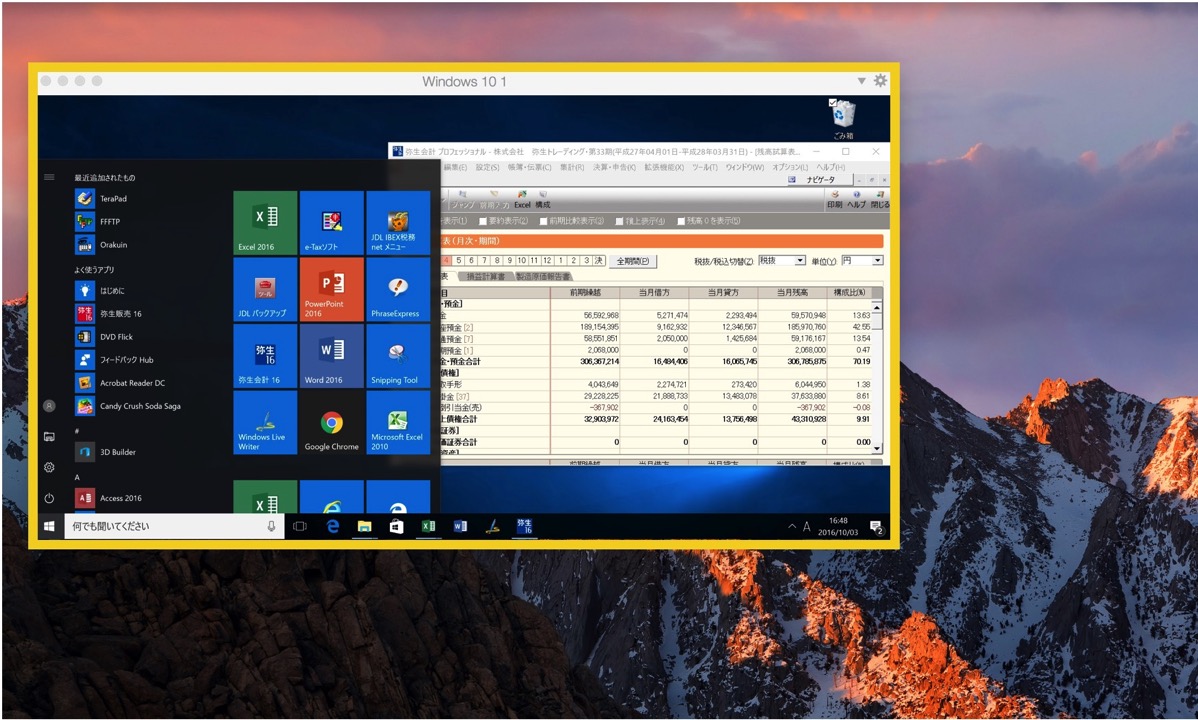Toggle the 積上表示(4) checkbox
This screenshot has width=1198, height=720.
click(x=620, y=221)
